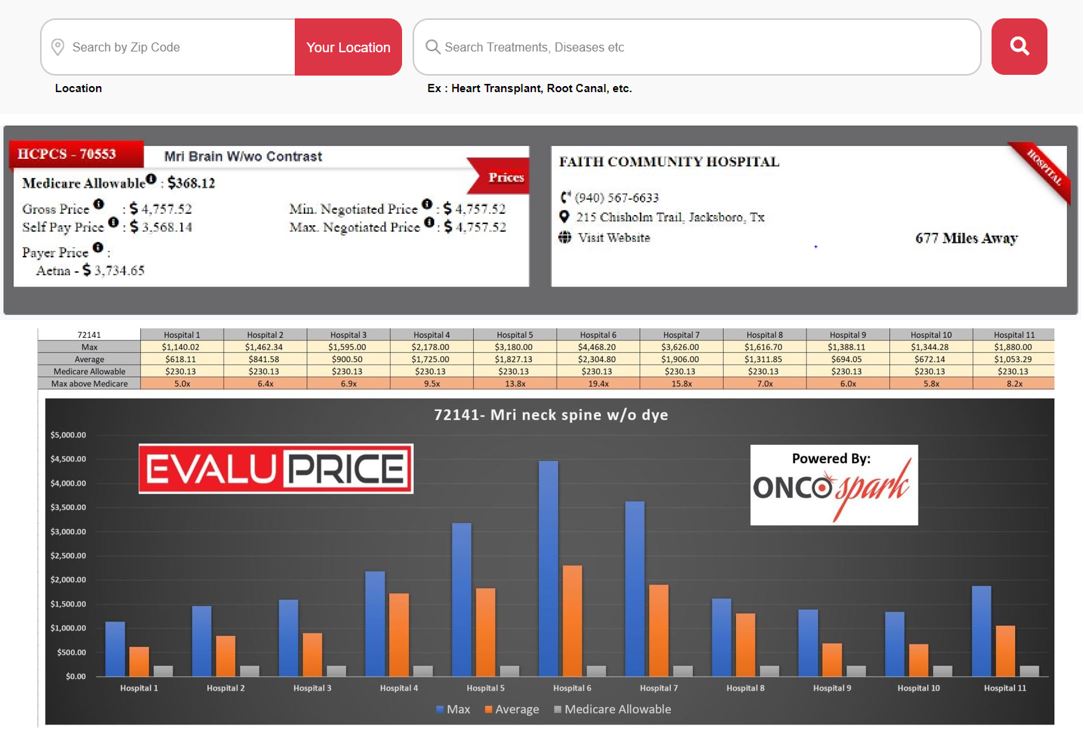
Task: Click the red search magnifier button
Action: point(1018,46)
